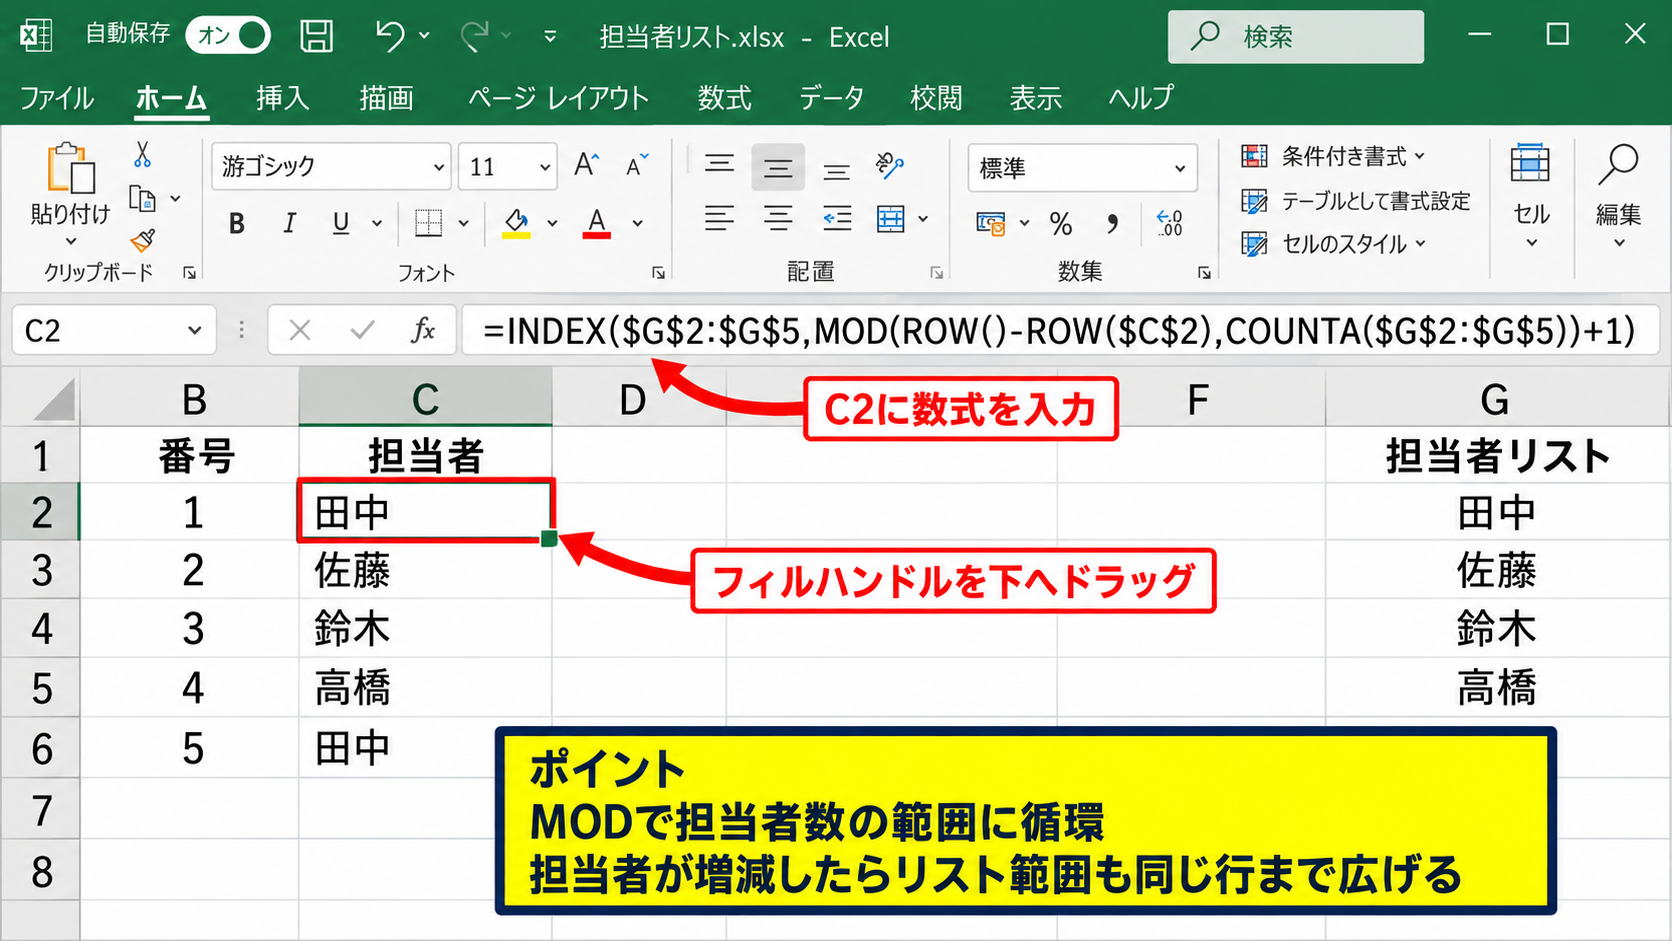Image resolution: width=1672 pixels, height=941 pixels.
Task: Click the Decrease Font Size icon
Action: 637,165
